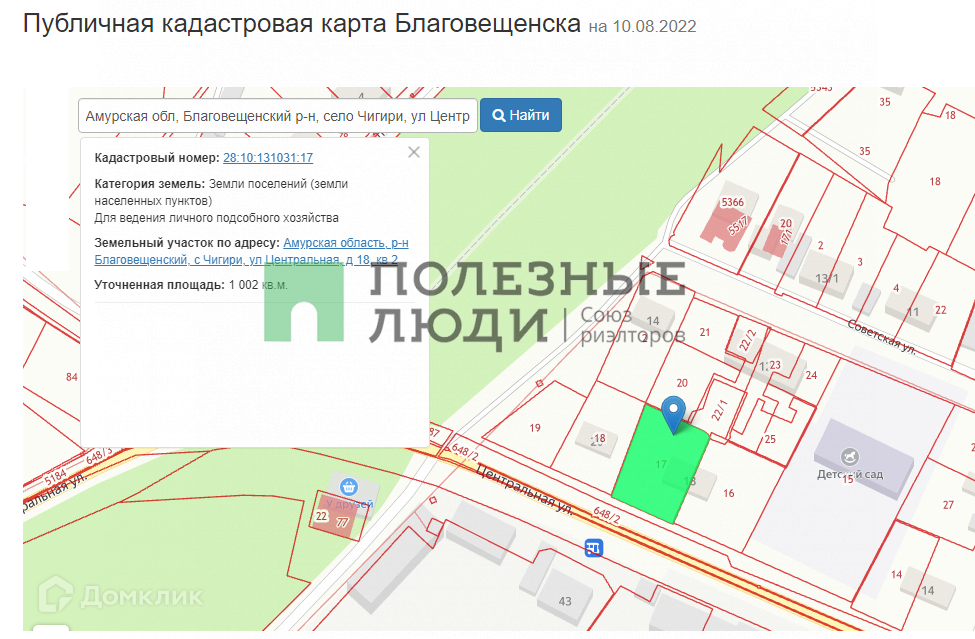Viewport: 975px width, 639px height.
Task: Close the cadastral info popup
Action: coord(414,152)
